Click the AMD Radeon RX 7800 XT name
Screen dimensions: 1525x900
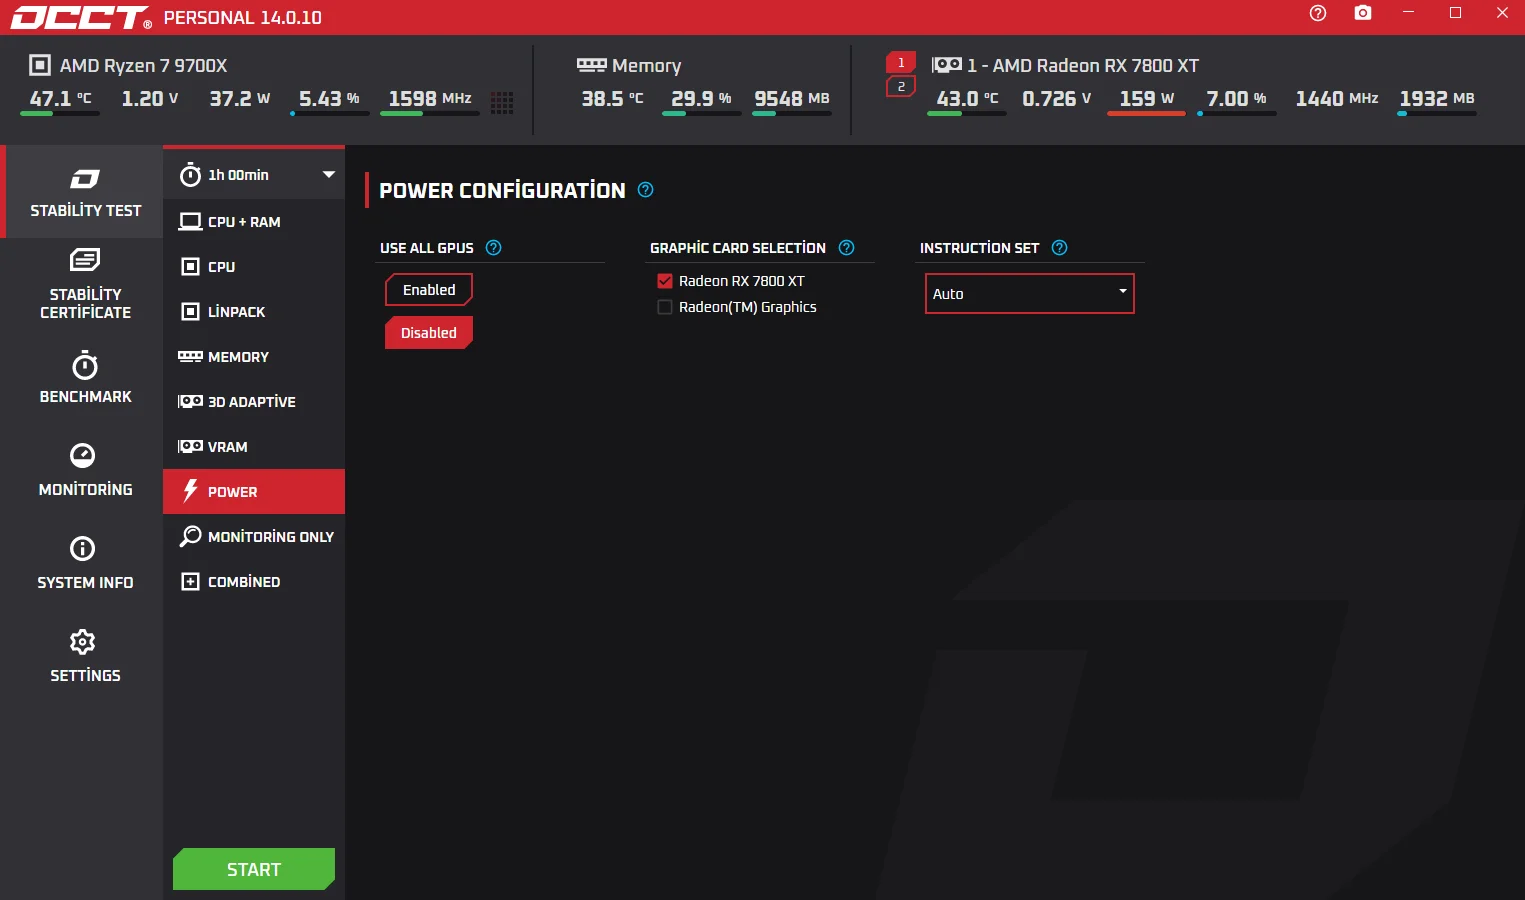click(x=1083, y=65)
